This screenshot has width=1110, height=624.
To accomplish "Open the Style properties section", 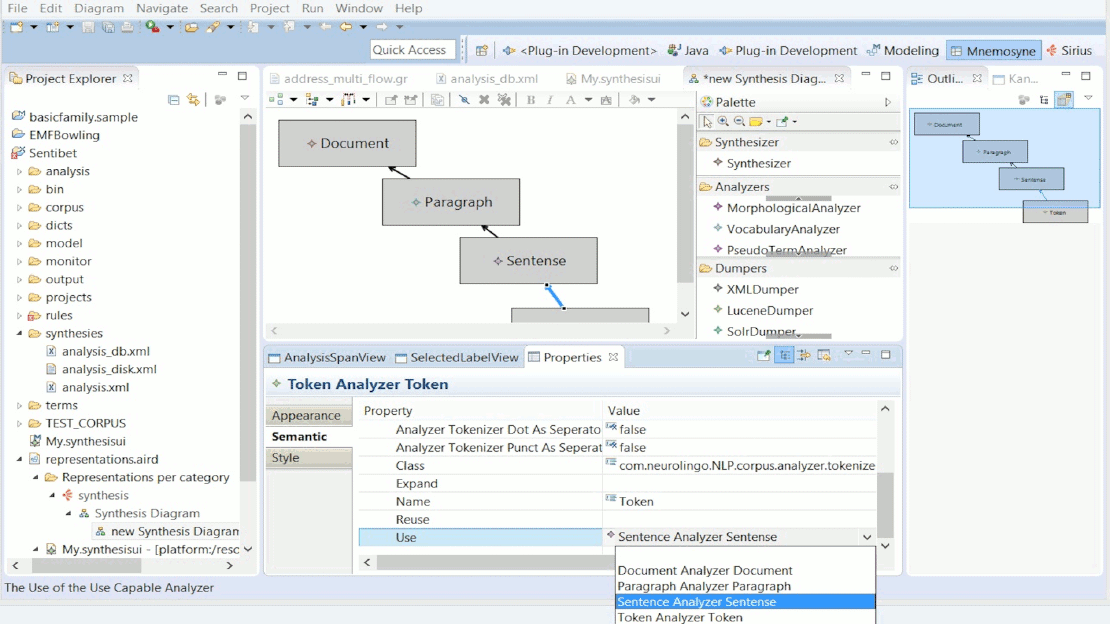I will coord(309,458).
